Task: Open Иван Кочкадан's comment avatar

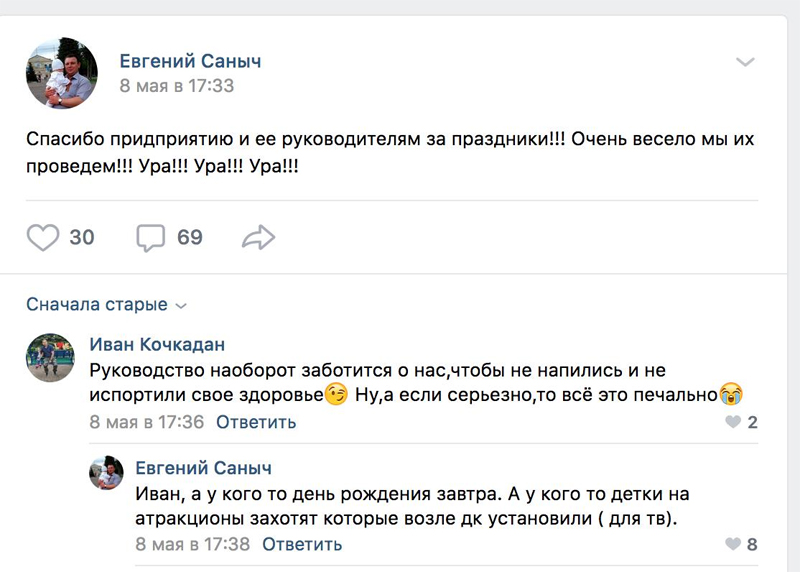Action: coord(50,358)
